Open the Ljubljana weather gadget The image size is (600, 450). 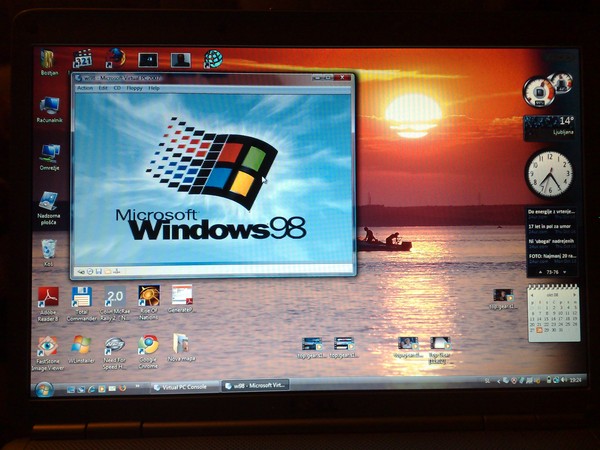pos(549,127)
